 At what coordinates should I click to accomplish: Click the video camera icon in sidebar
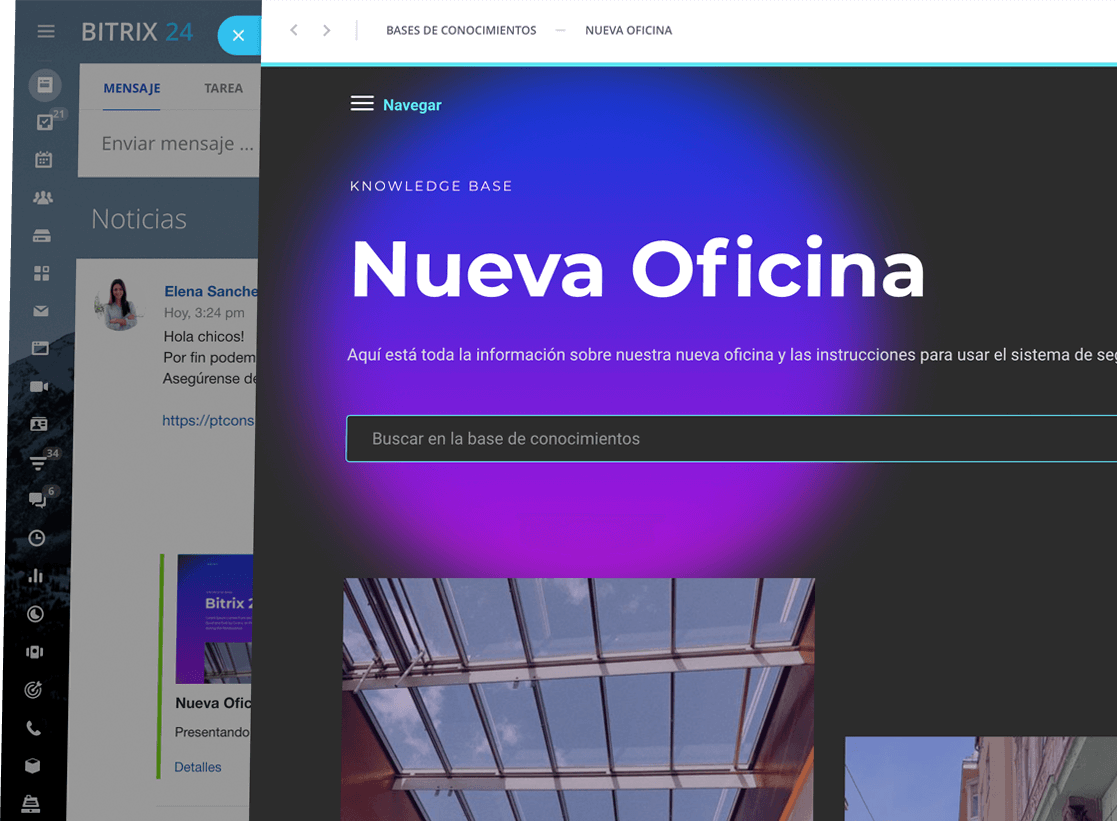tap(39, 386)
